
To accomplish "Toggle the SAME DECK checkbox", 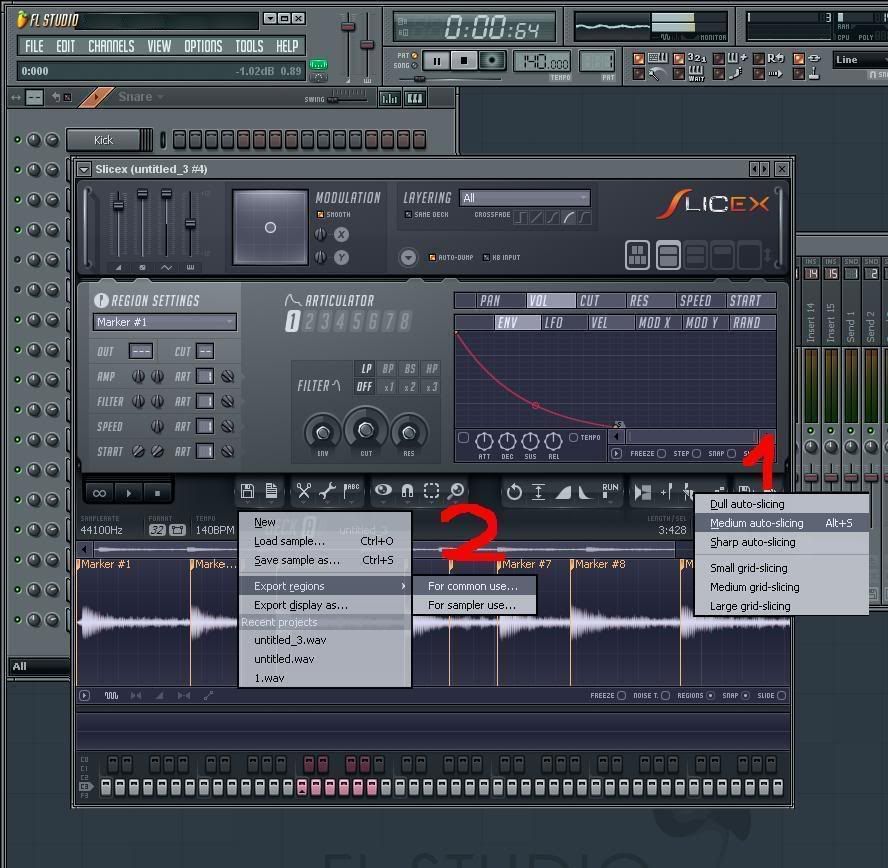I will click(408, 215).
